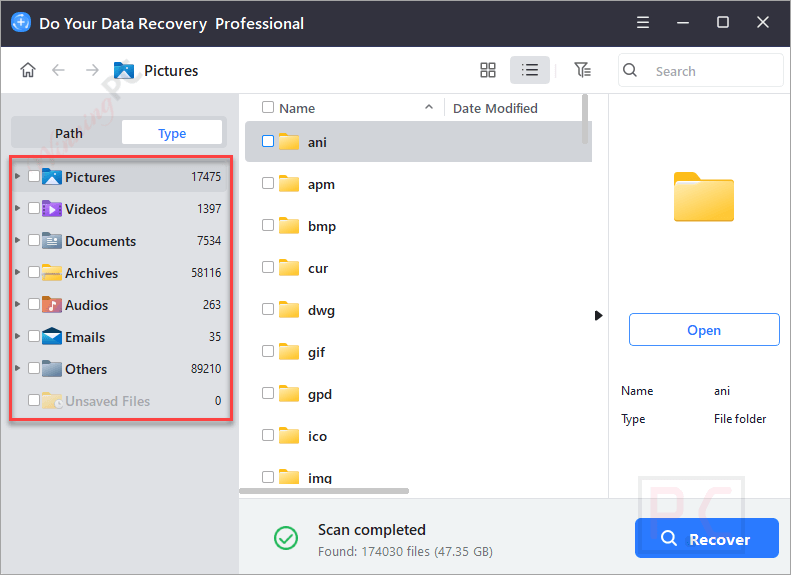Click the Documents category icon
Screen dimensions: 791x575
[52, 241]
